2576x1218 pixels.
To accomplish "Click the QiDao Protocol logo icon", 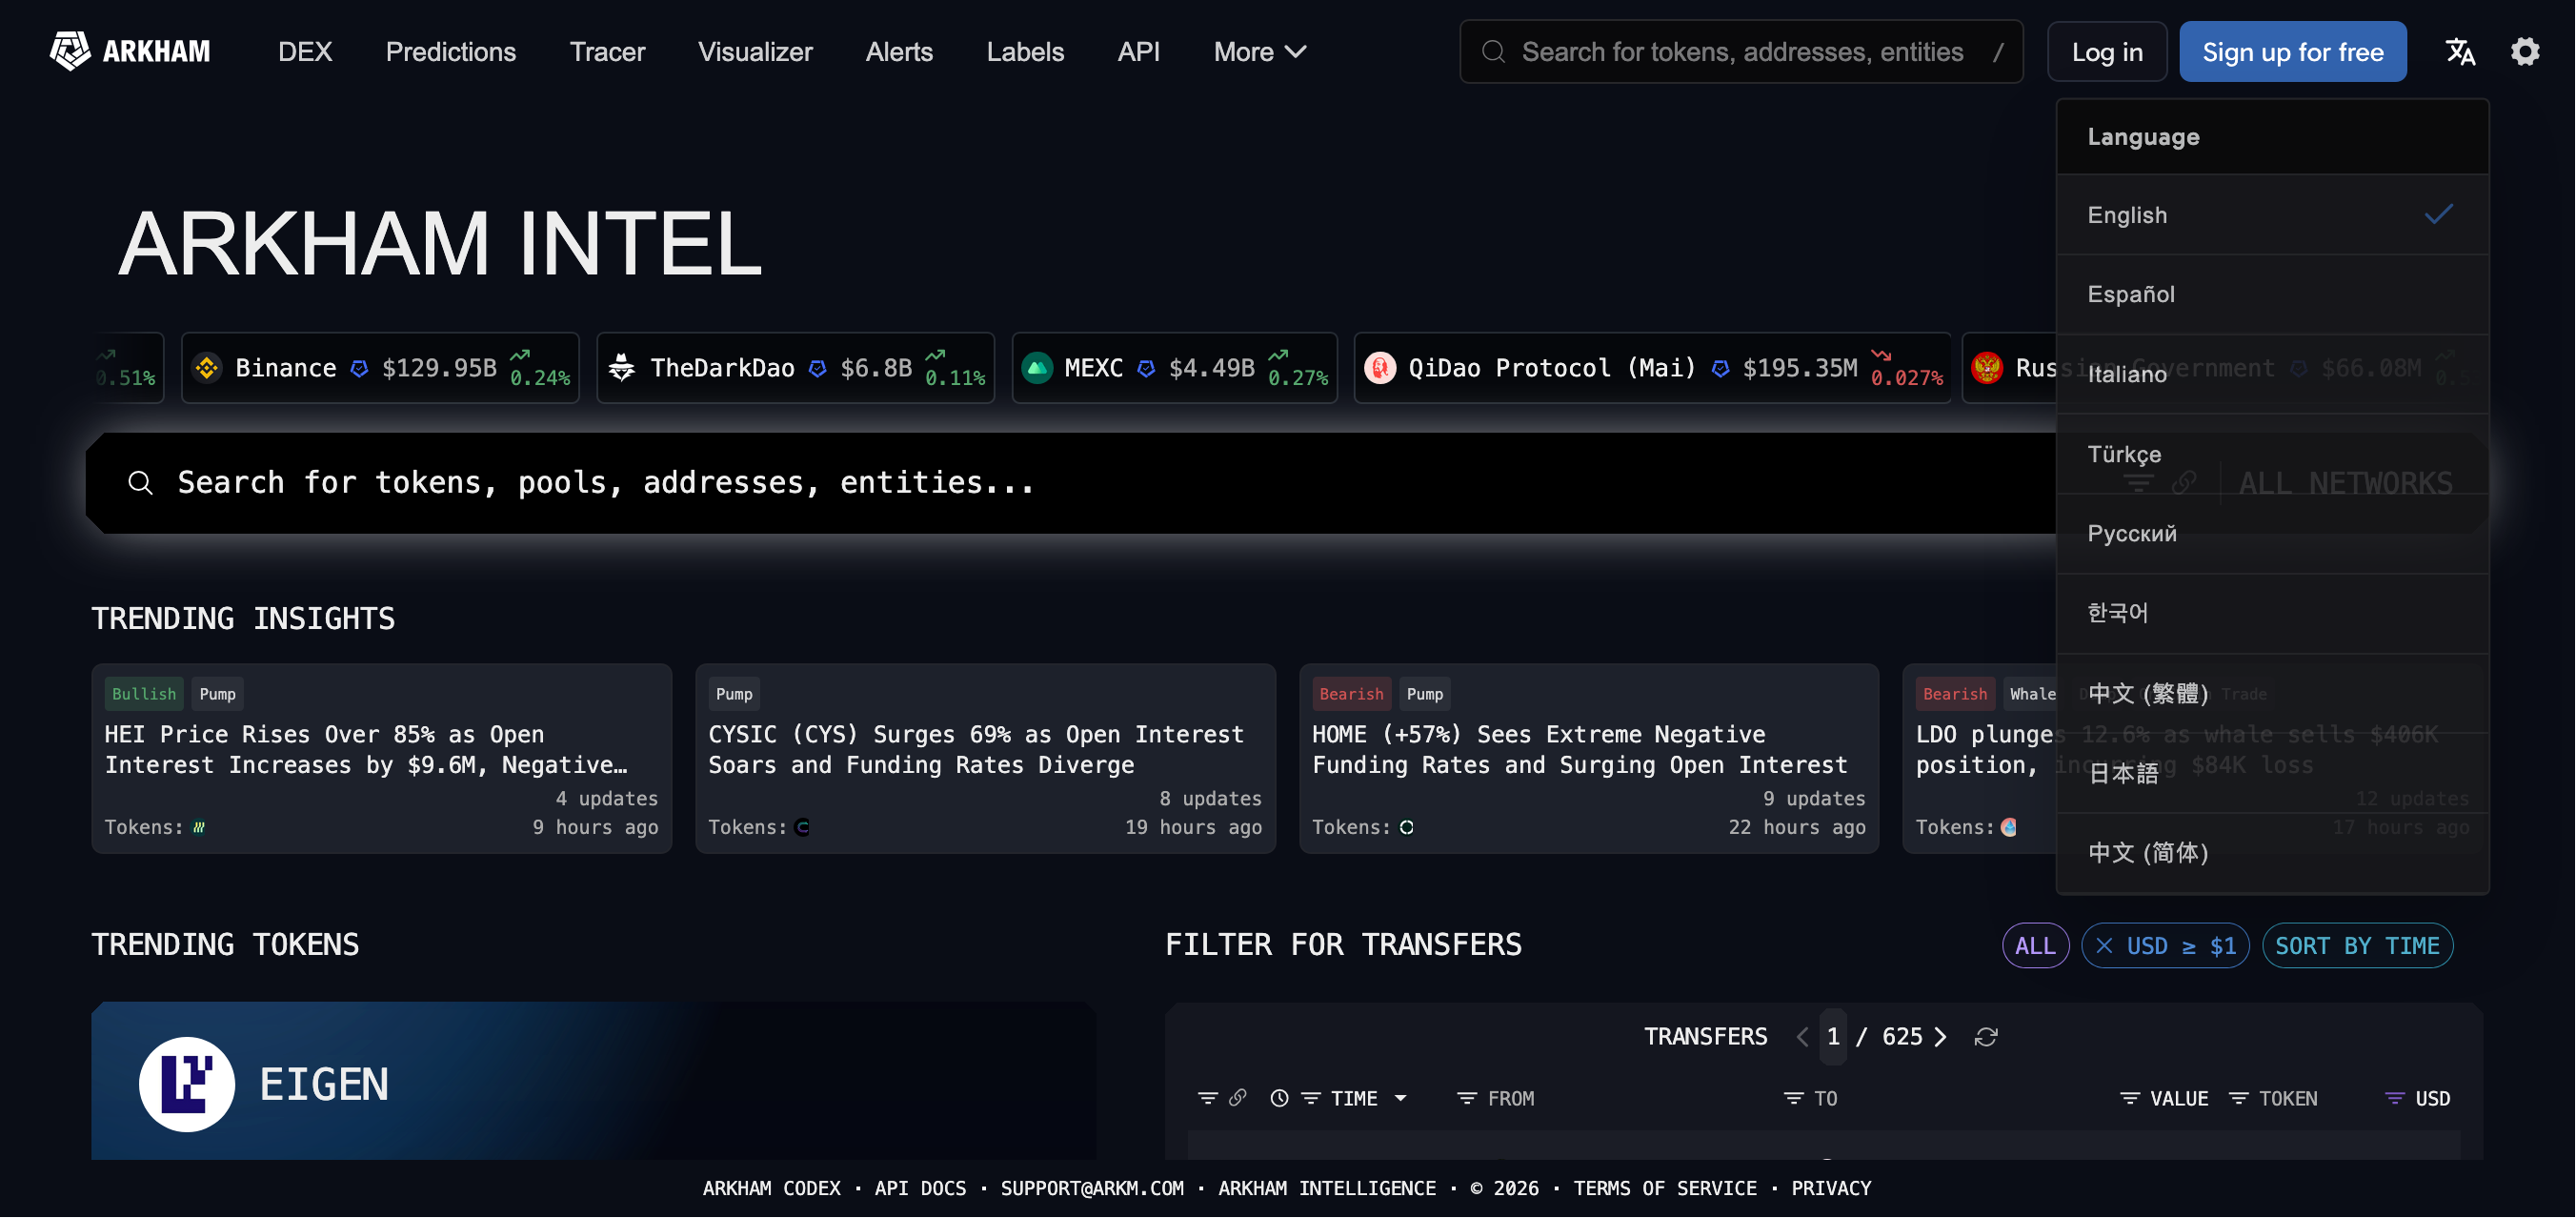I will click(1380, 368).
